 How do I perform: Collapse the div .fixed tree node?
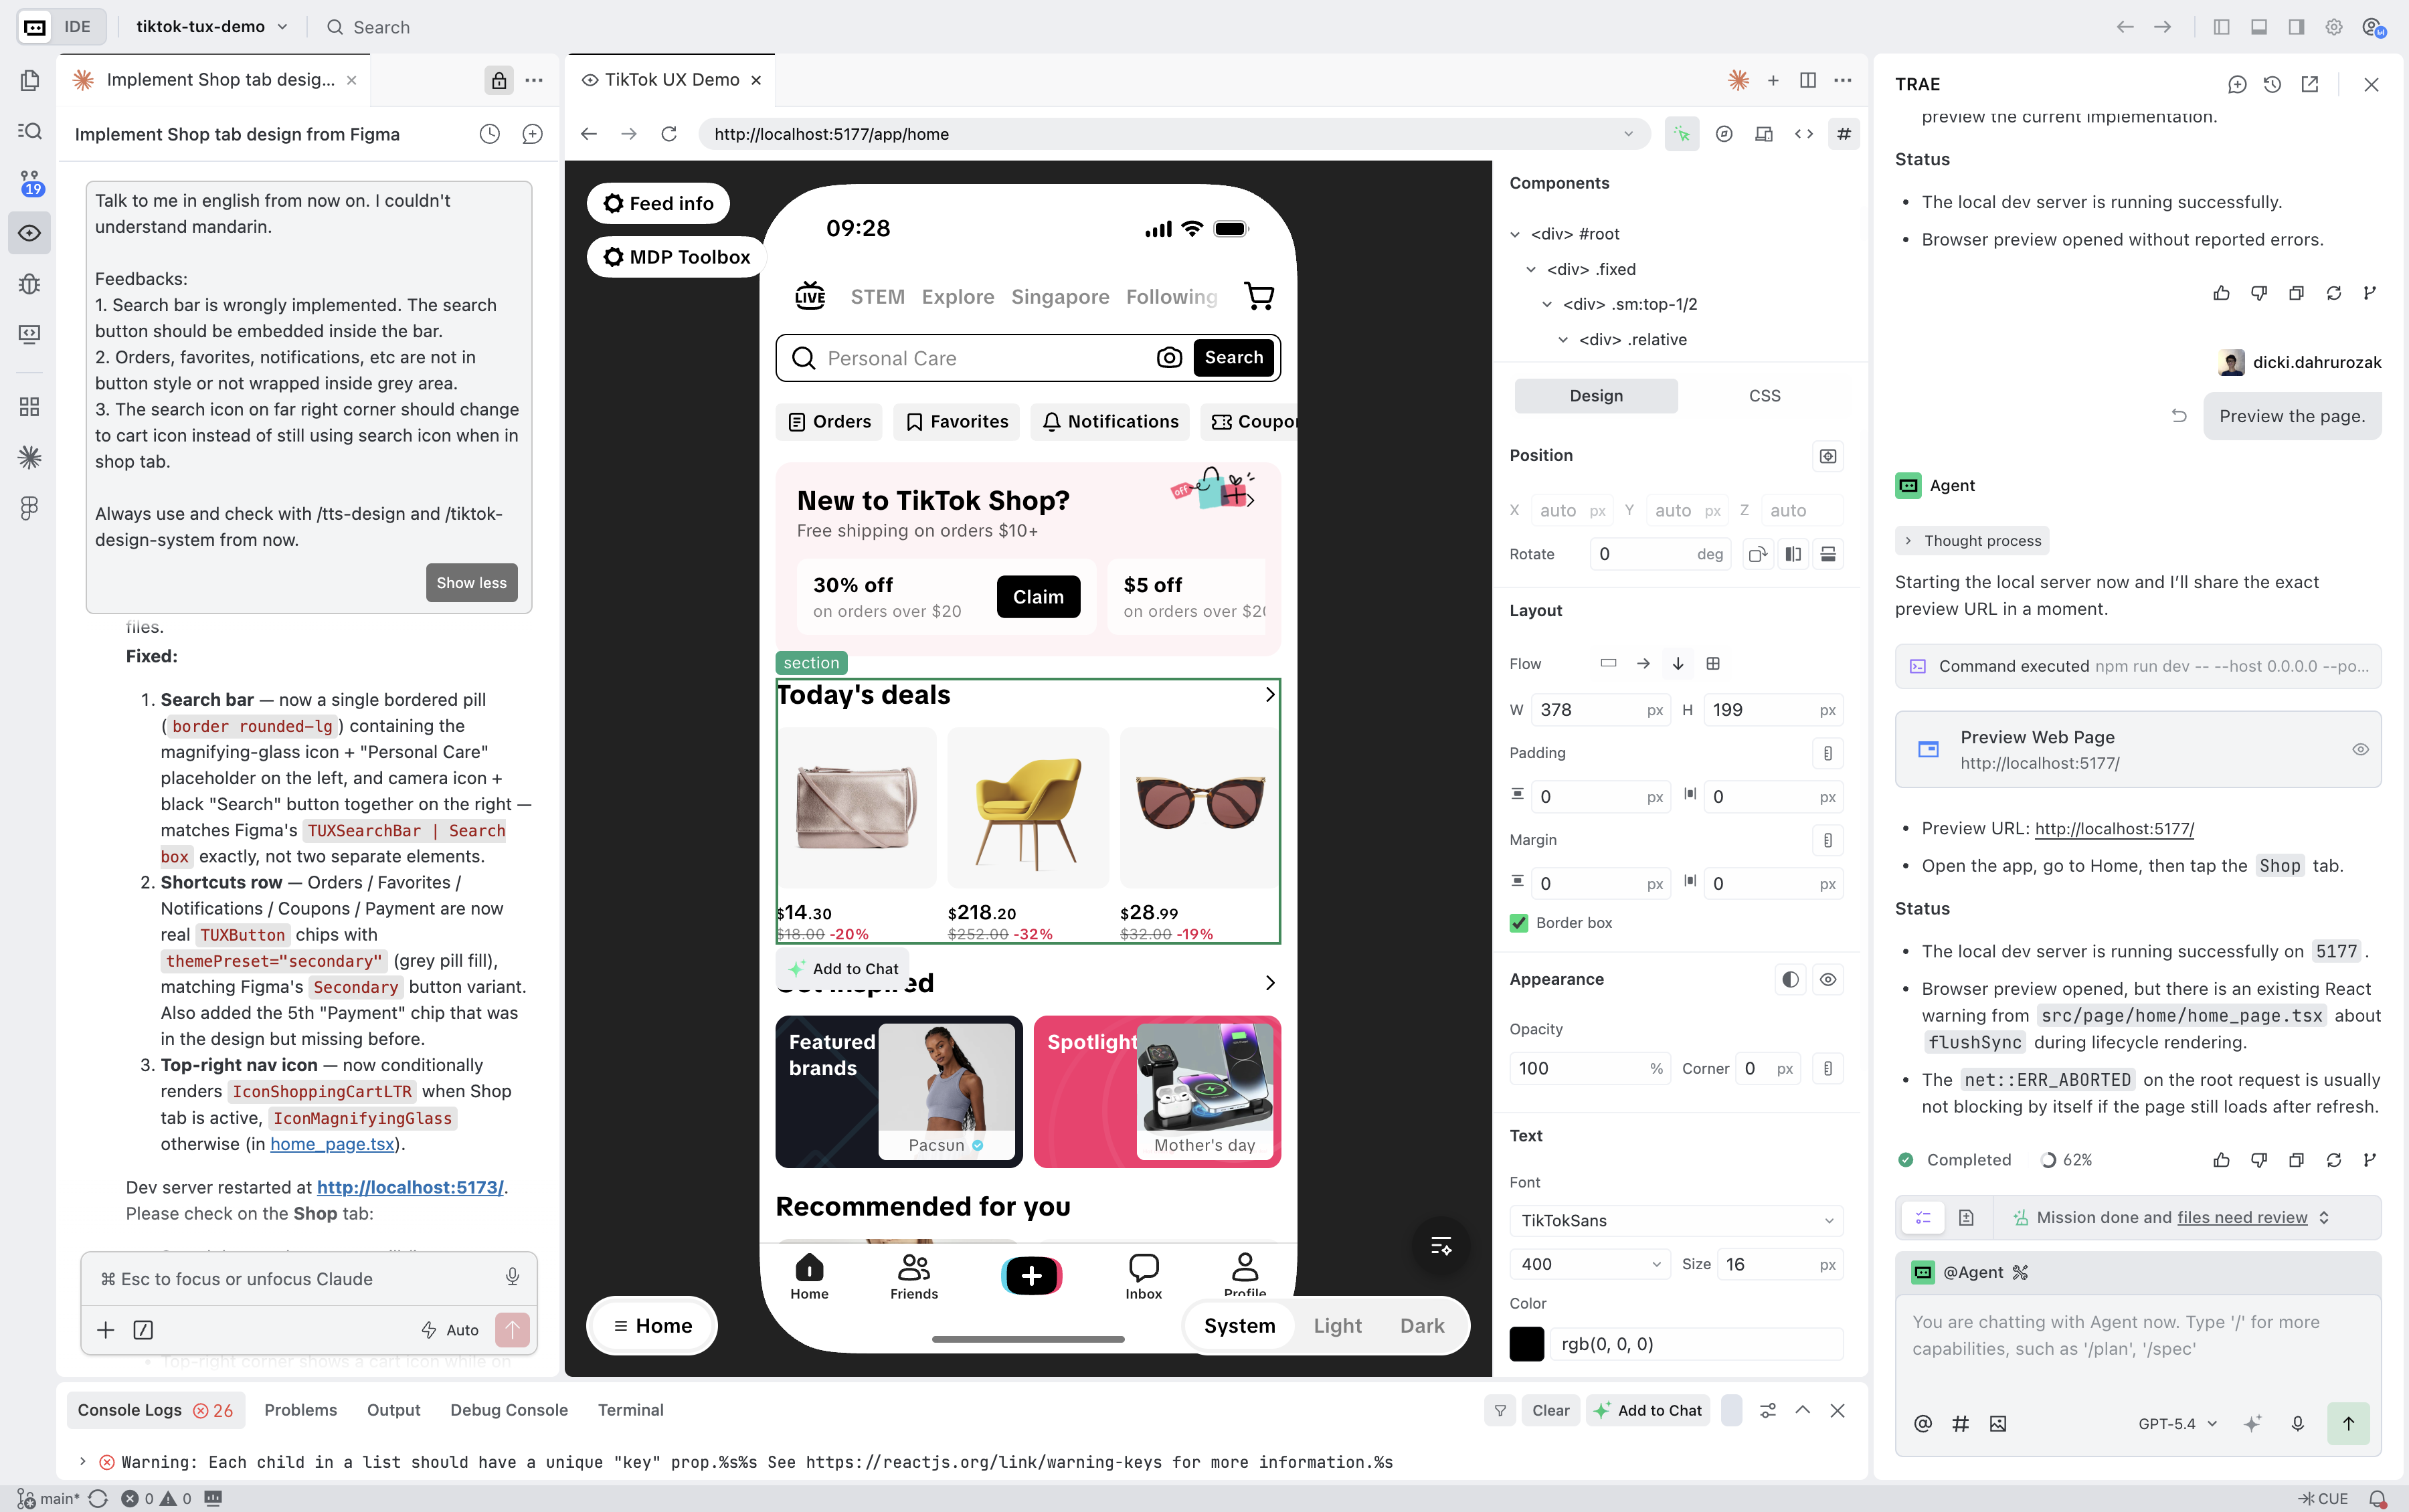point(1531,269)
